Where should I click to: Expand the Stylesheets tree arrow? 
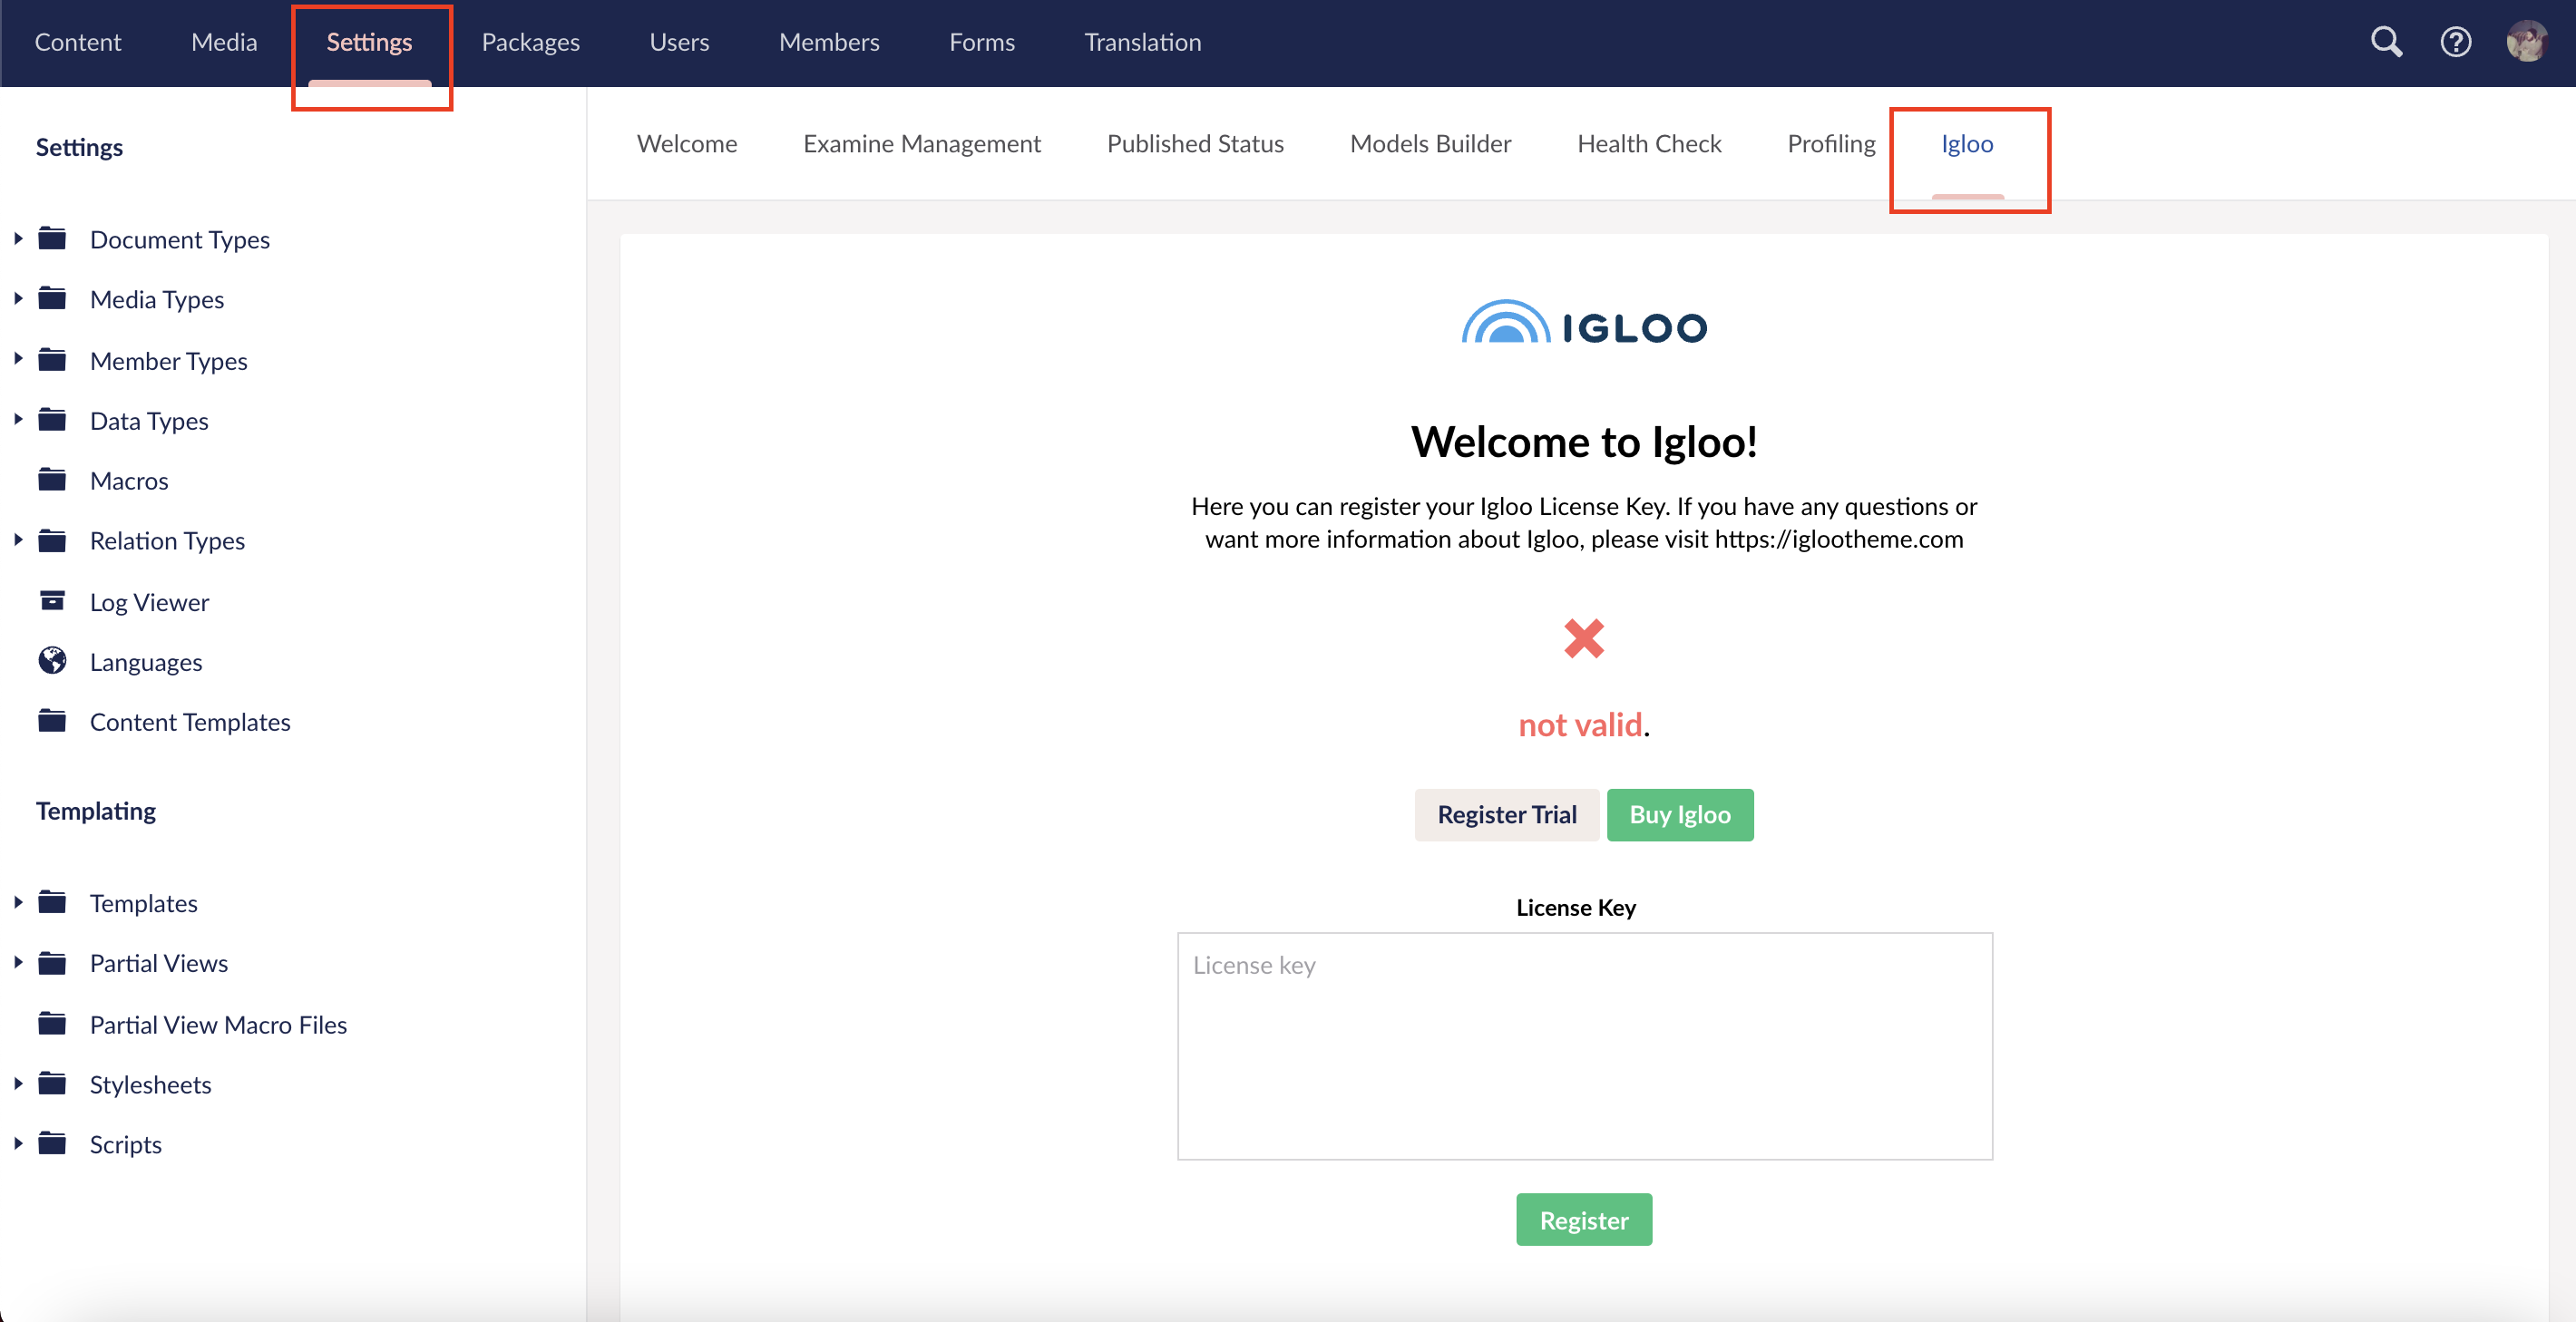click(x=18, y=1084)
